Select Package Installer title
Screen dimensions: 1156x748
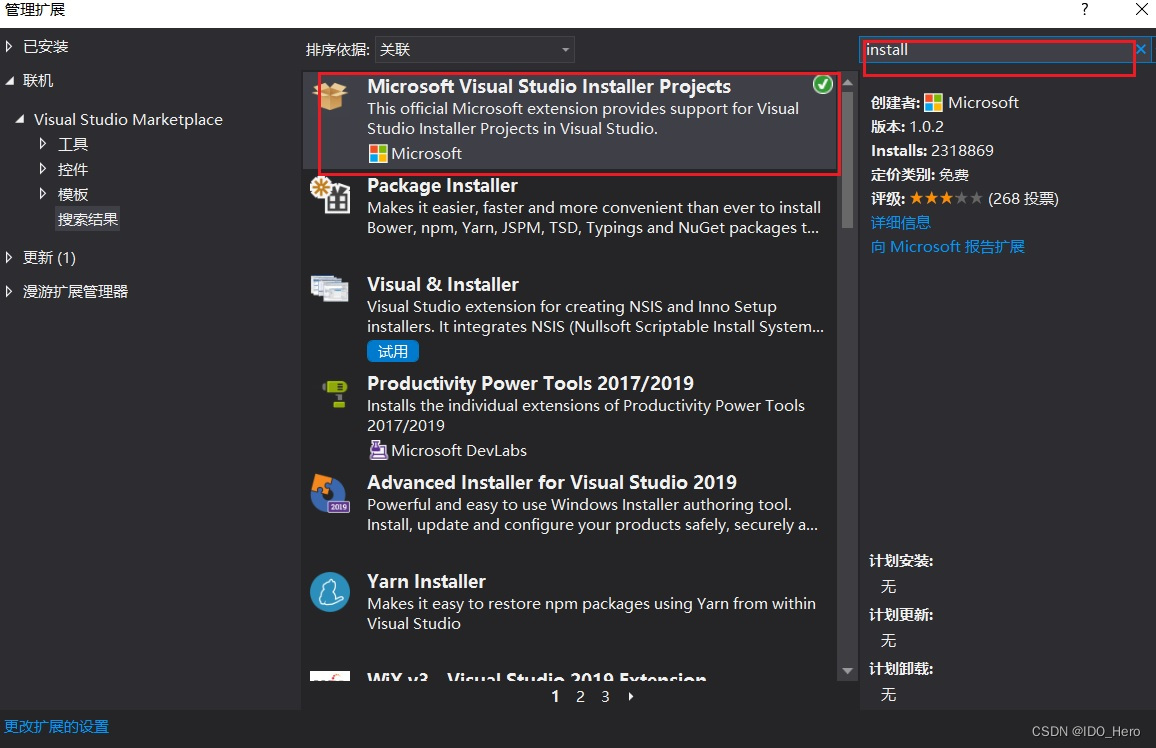coord(442,186)
